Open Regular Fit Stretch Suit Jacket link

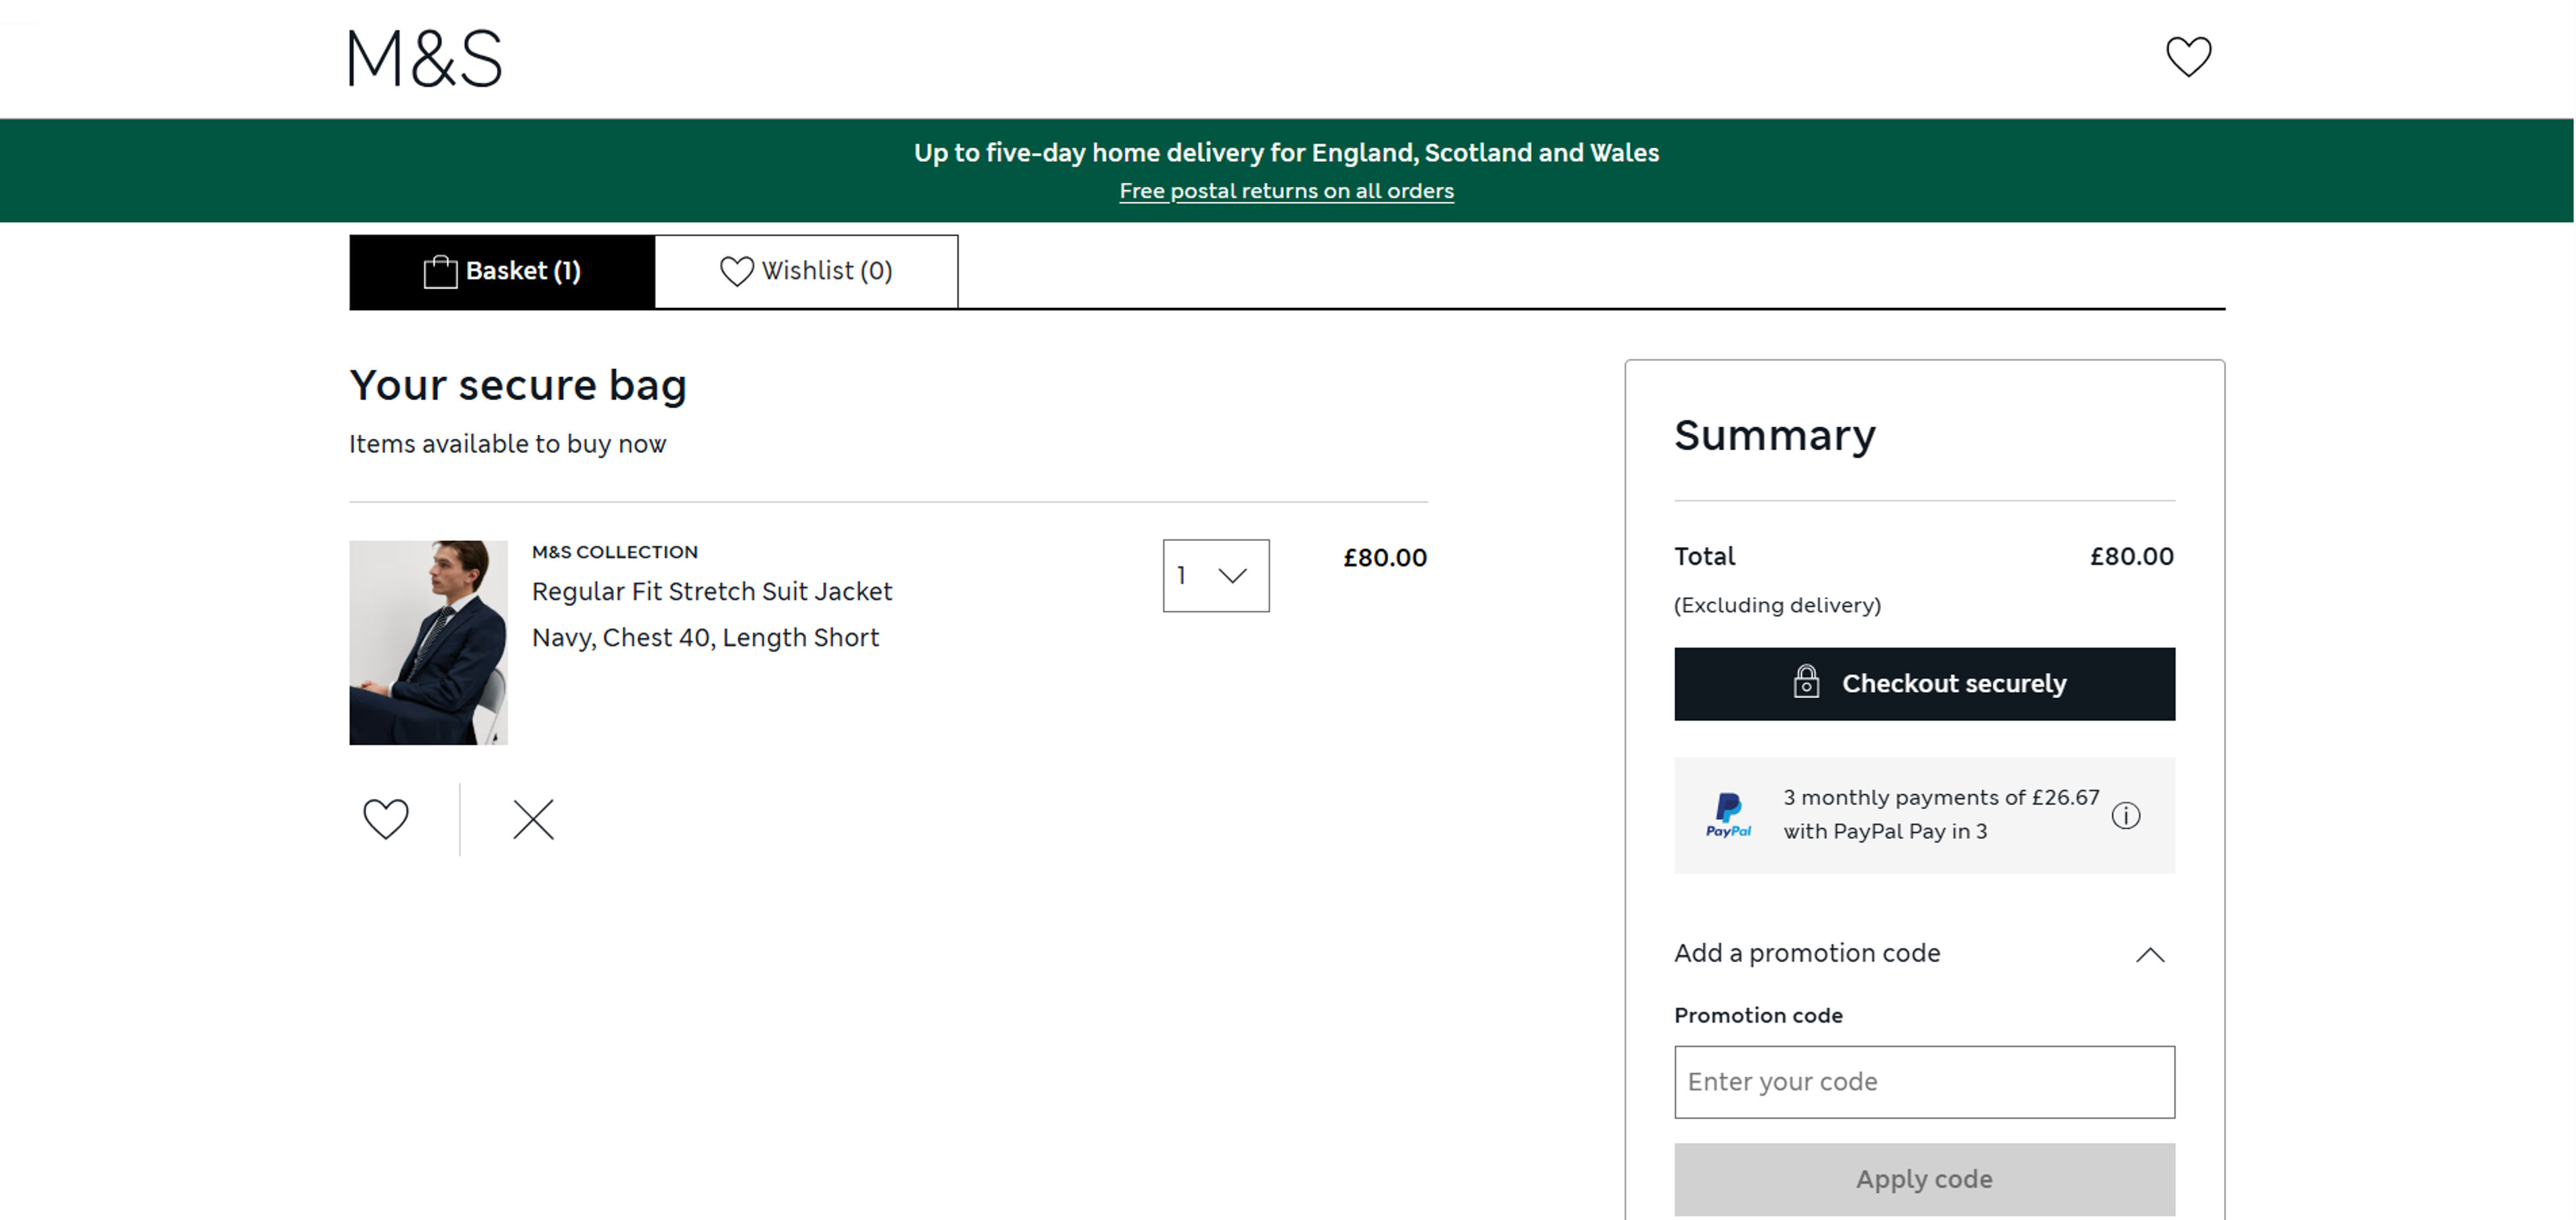(x=712, y=591)
